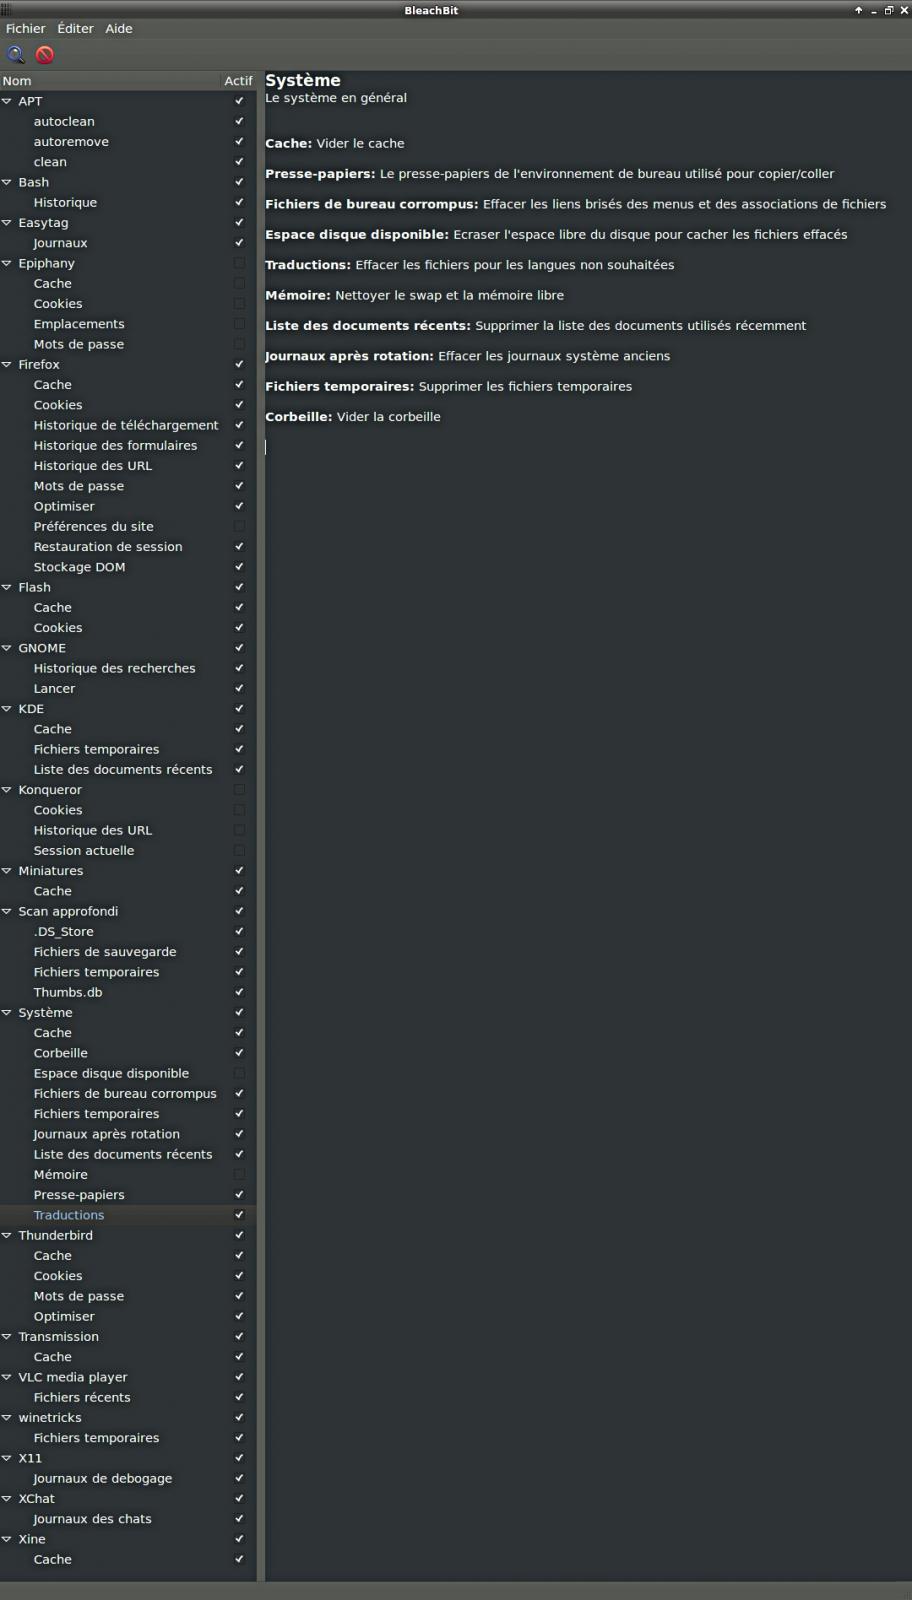The image size is (912, 1600).
Task: Select the Transmission group row
Action: click(128, 1336)
